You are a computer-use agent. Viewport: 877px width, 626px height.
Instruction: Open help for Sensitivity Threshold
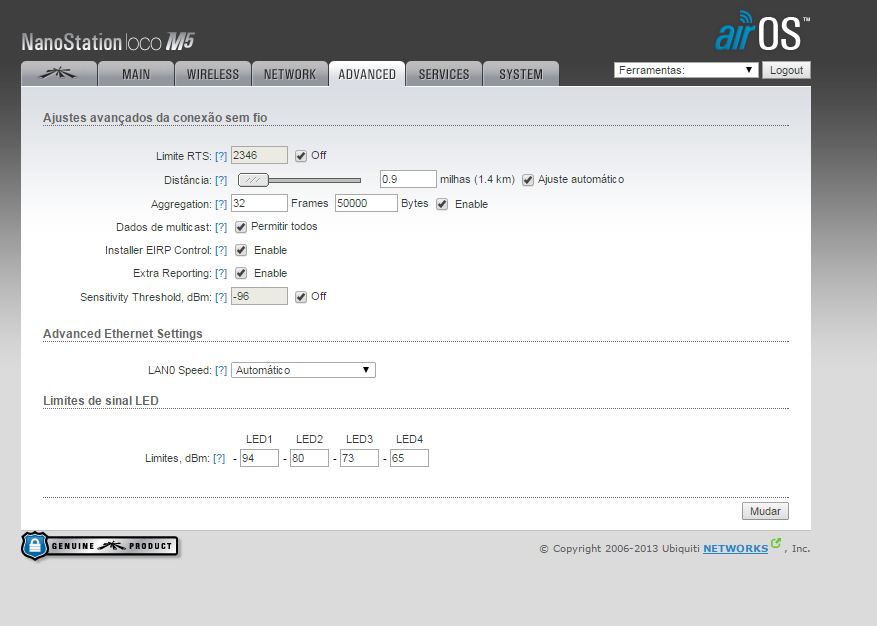tap(221, 297)
